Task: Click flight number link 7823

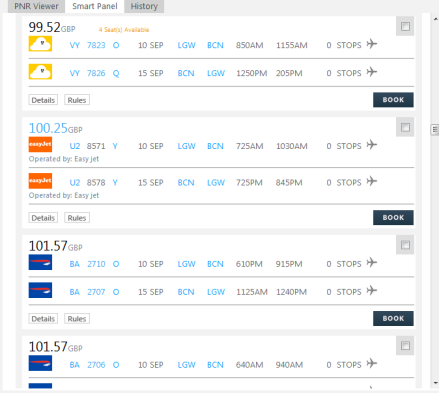Action: tap(96, 45)
